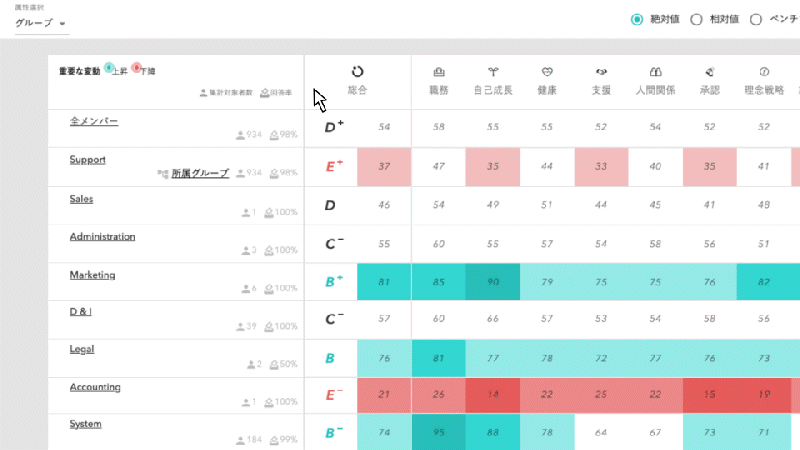Click the E− rating for Accounting

(334, 394)
